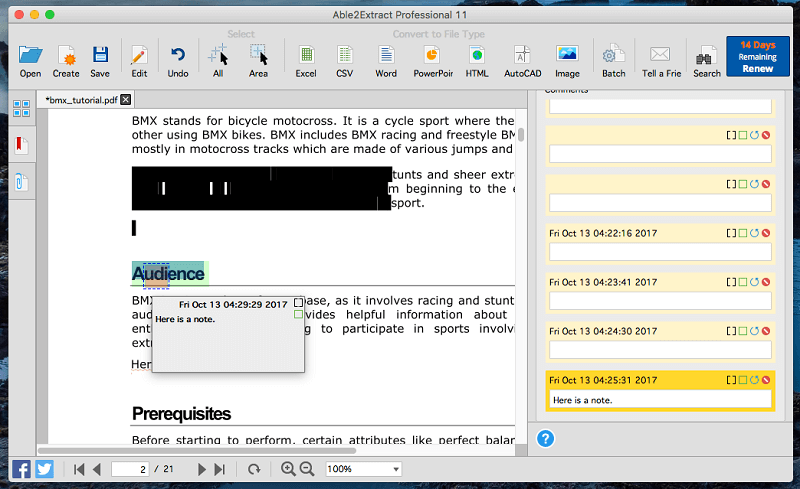Click blue rotate icon on 04:25:31 comment
This screenshot has height=489, width=800.
click(x=754, y=380)
